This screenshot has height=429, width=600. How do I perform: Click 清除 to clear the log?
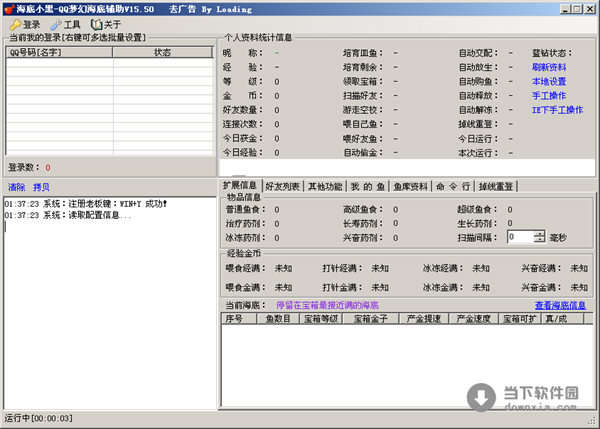click(x=17, y=187)
